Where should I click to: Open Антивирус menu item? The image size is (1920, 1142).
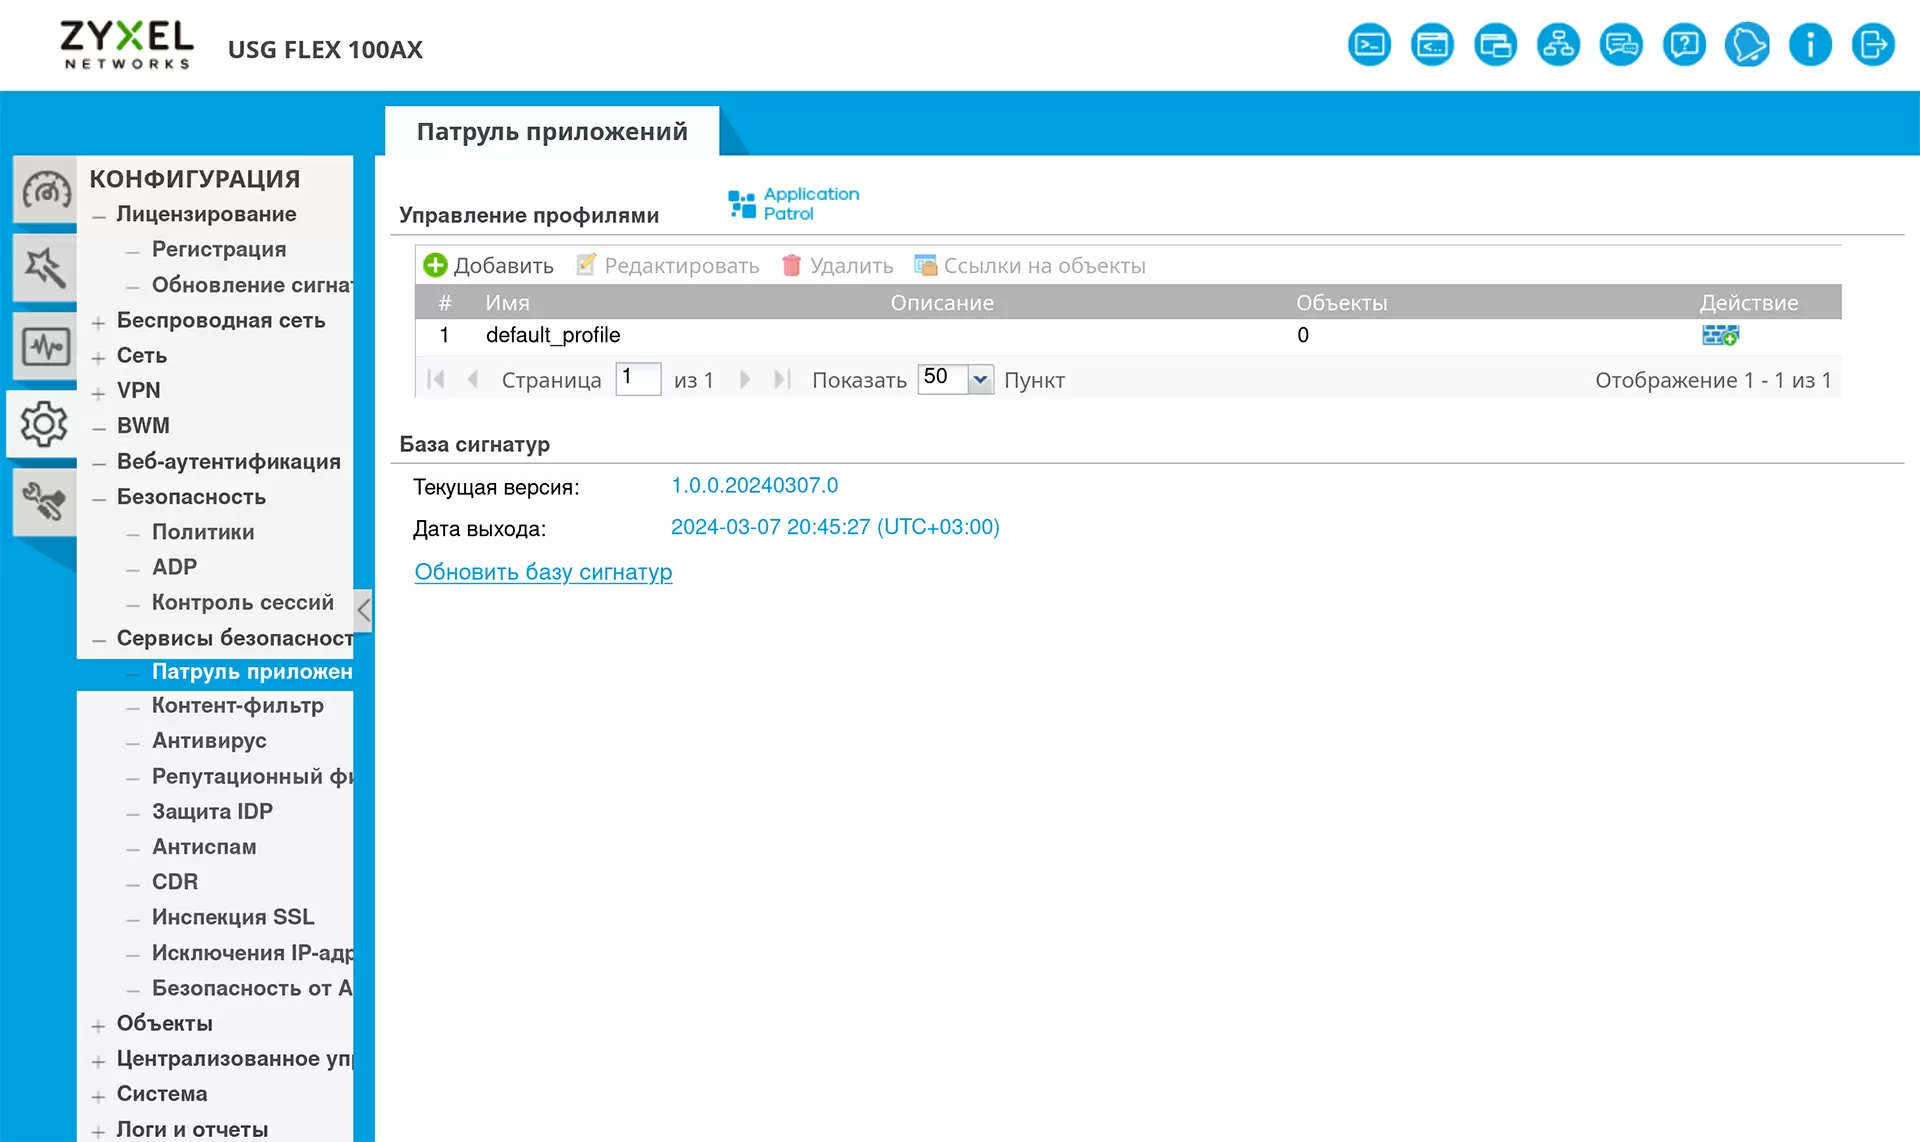click(x=209, y=741)
